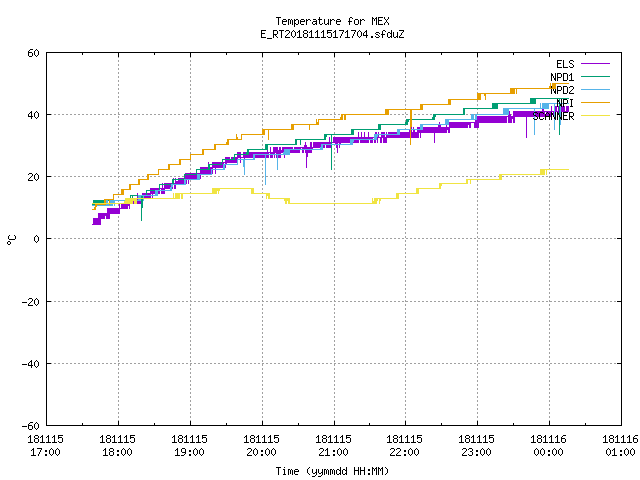Click the chart title "Temperature for MEX"

click(x=332, y=21)
